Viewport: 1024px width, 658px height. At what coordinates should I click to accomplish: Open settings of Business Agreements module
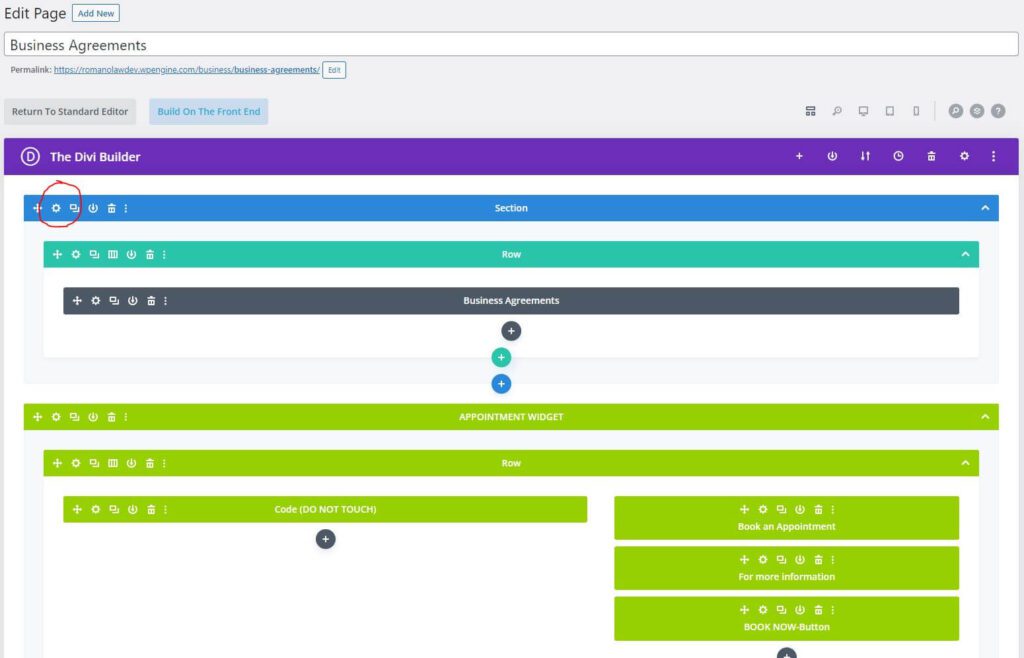point(96,301)
